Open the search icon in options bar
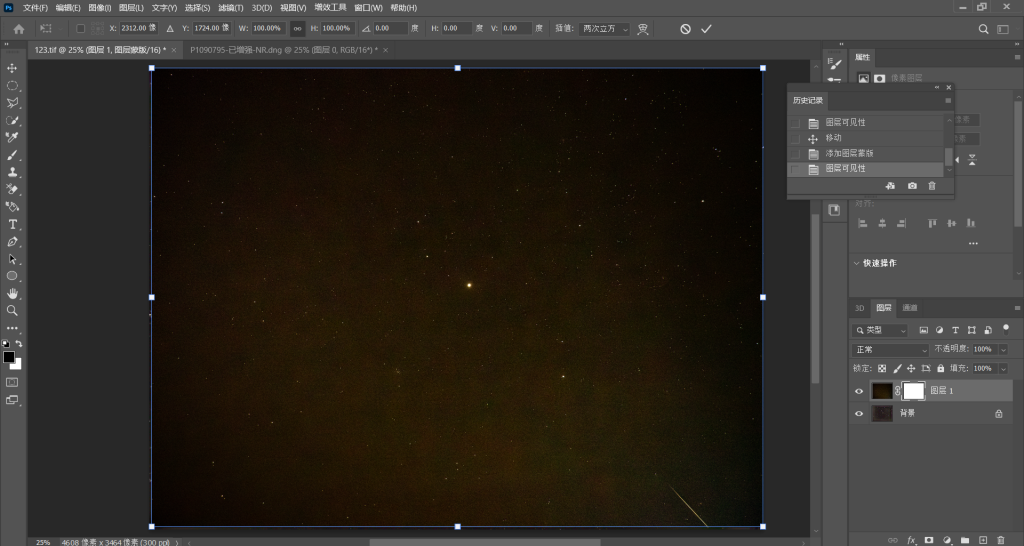Image resolution: width=1024 pixels, height=546 pixels. point(983,29)
